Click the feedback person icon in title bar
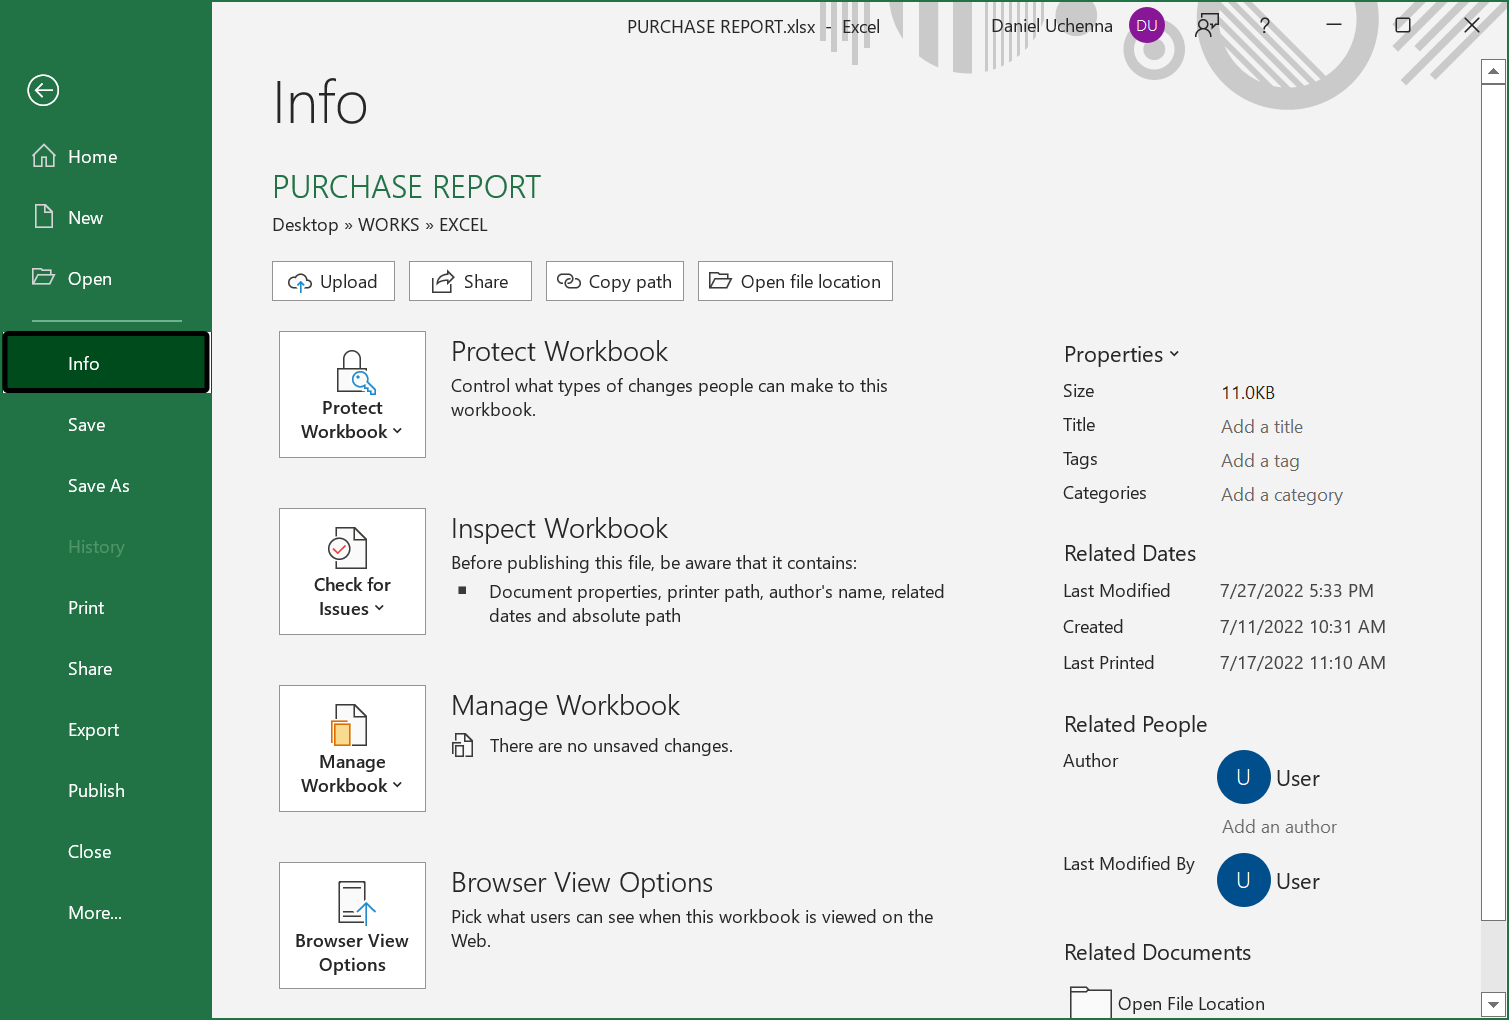Viewport: 1509px width, 1020px height. click(x=1207, y=26)
